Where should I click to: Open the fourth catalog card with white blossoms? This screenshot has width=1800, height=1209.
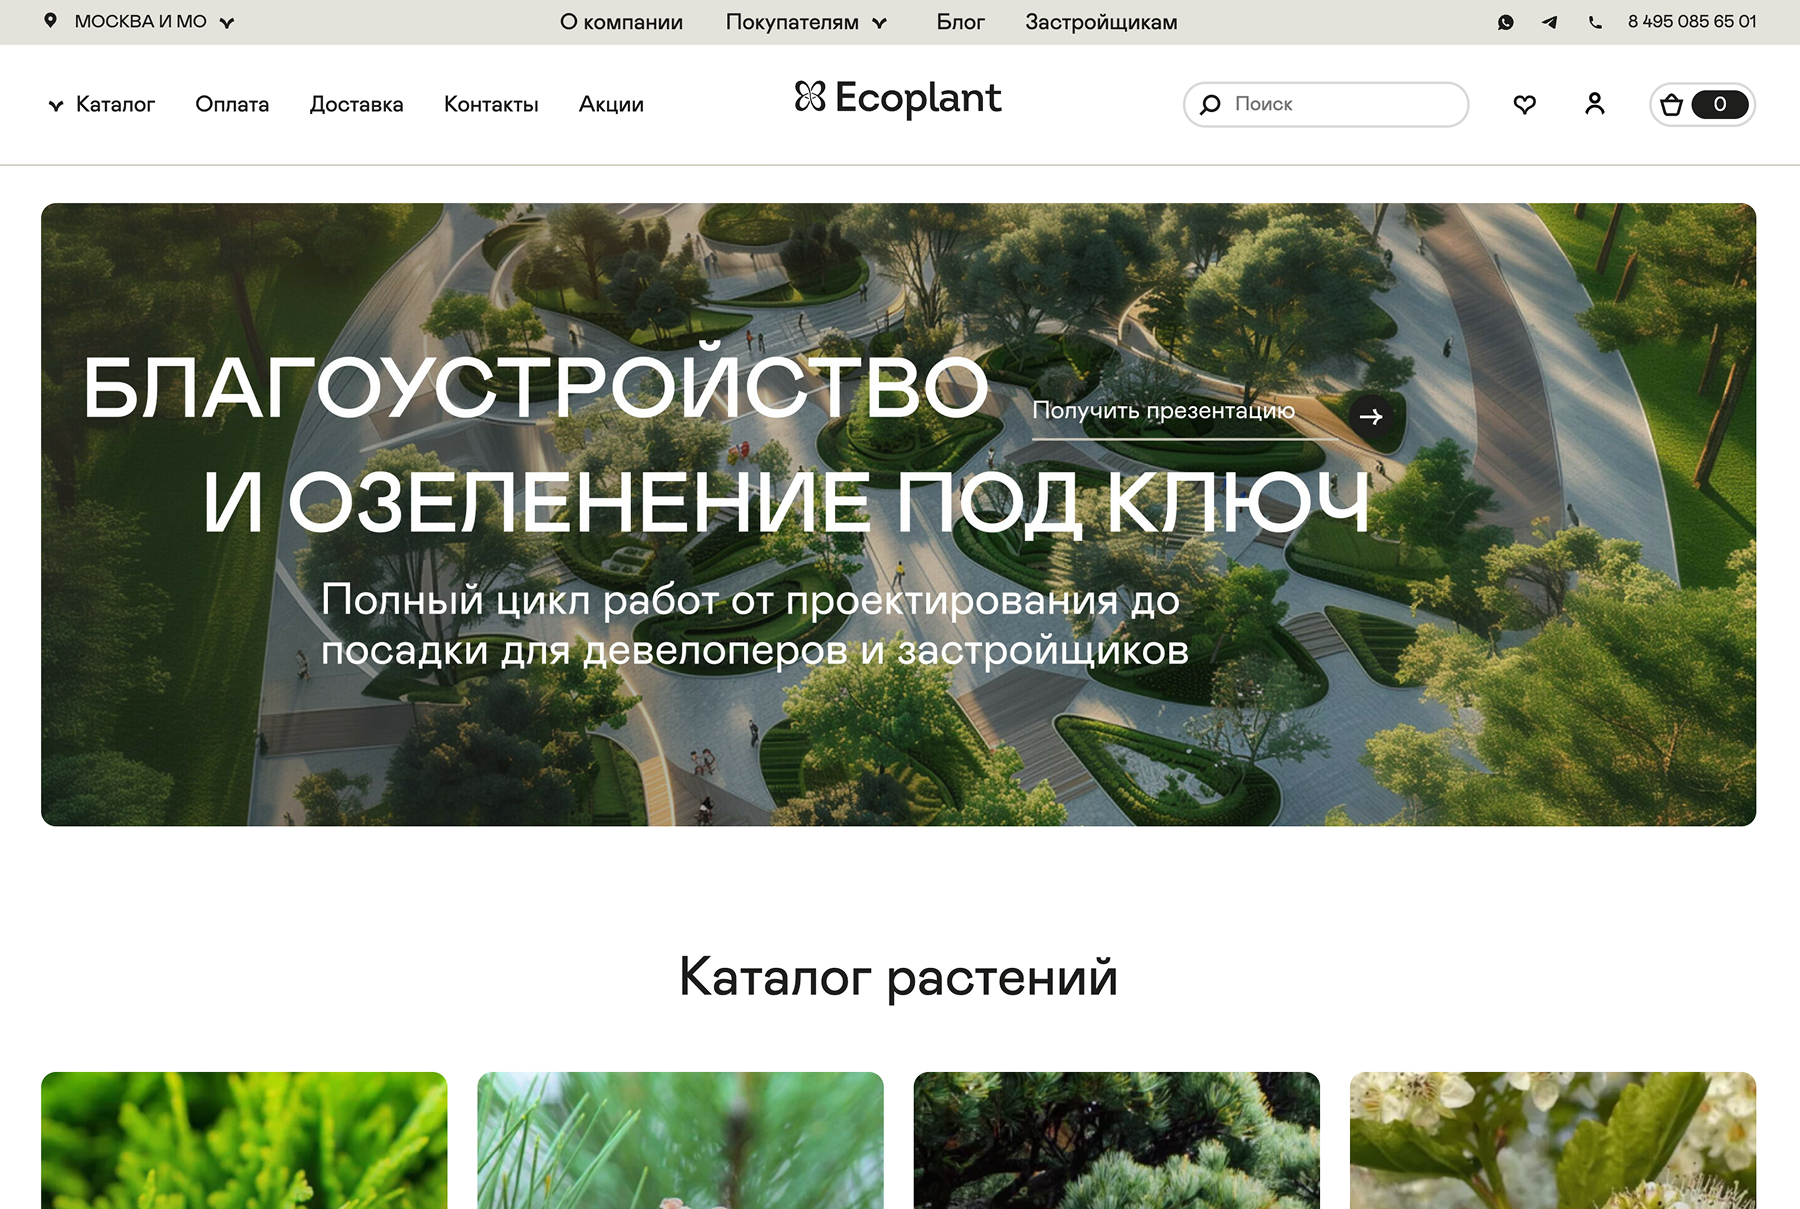tap(1553, 1140)
